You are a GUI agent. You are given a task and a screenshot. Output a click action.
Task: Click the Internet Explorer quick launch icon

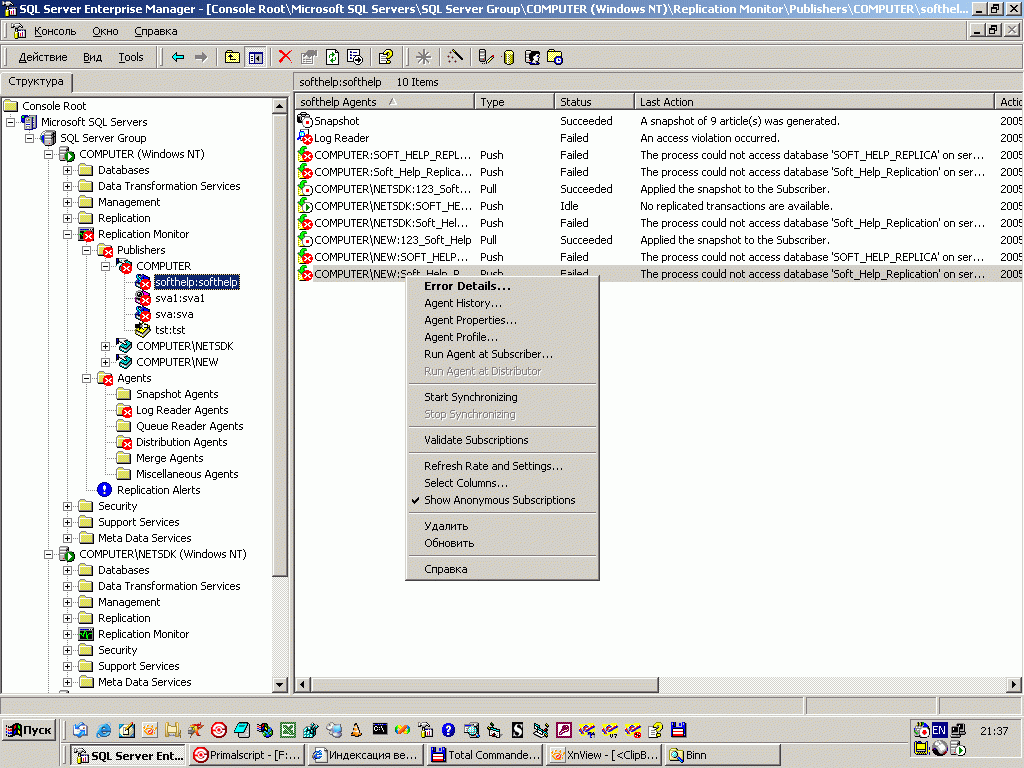coord(103,730)
